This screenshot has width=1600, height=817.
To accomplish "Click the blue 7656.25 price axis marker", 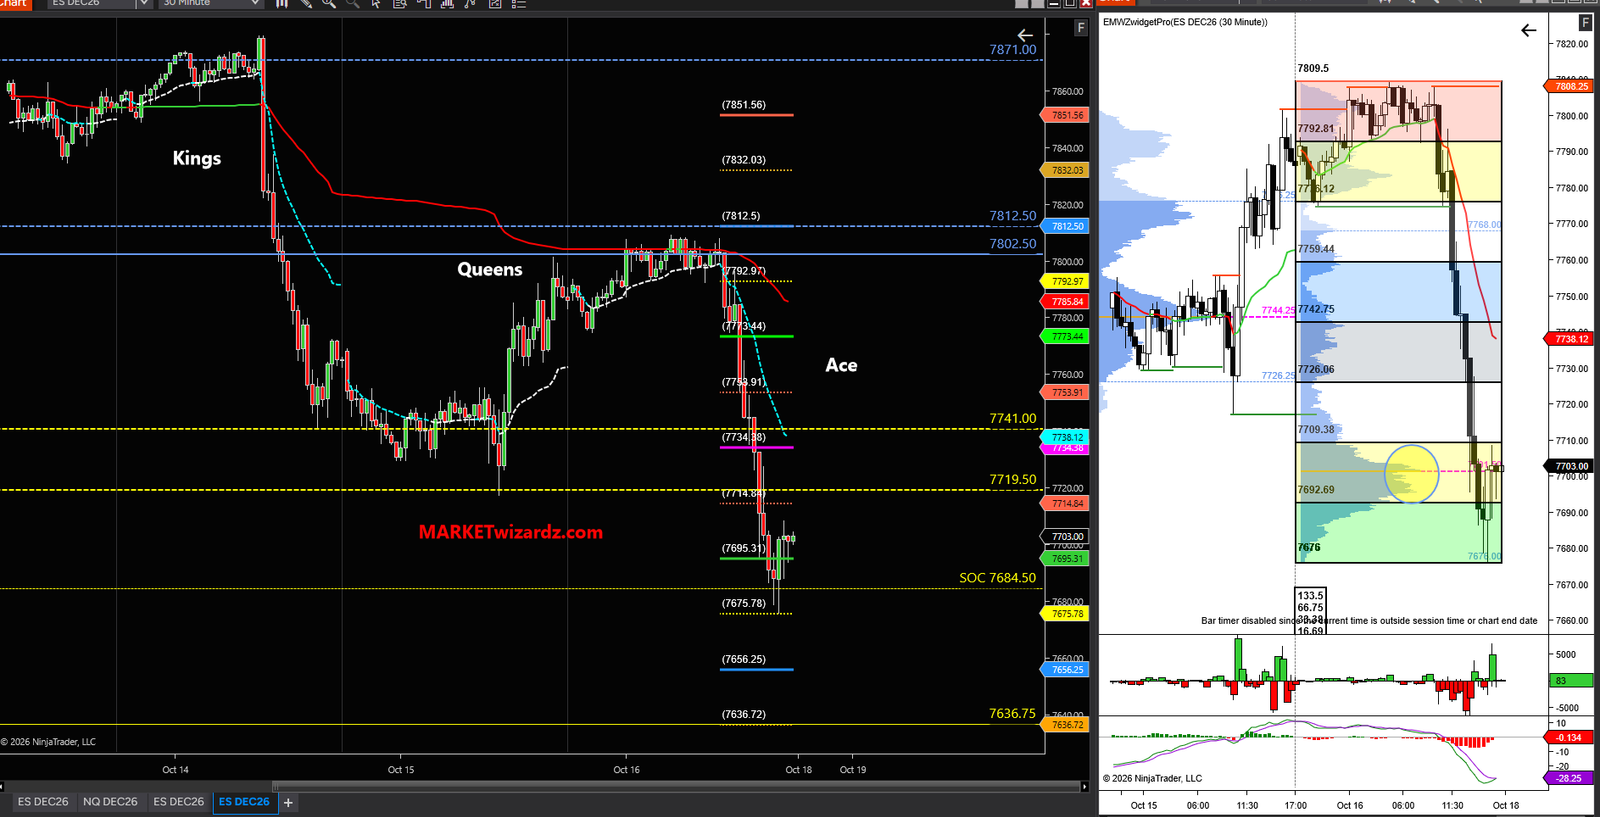I will (1067, 670).
